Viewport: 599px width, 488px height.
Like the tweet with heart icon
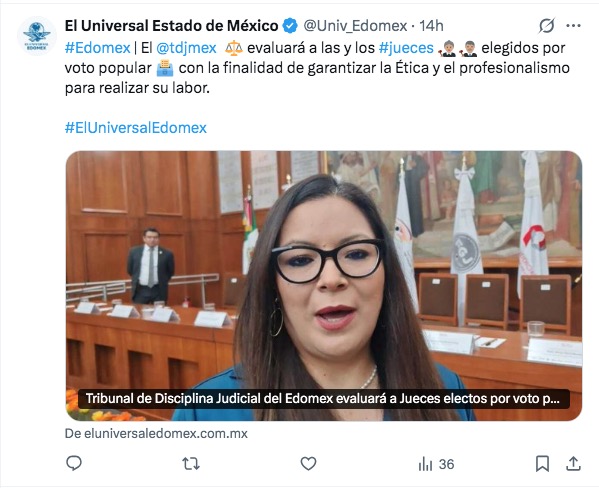pyautogui.click(x=308, y=464)
